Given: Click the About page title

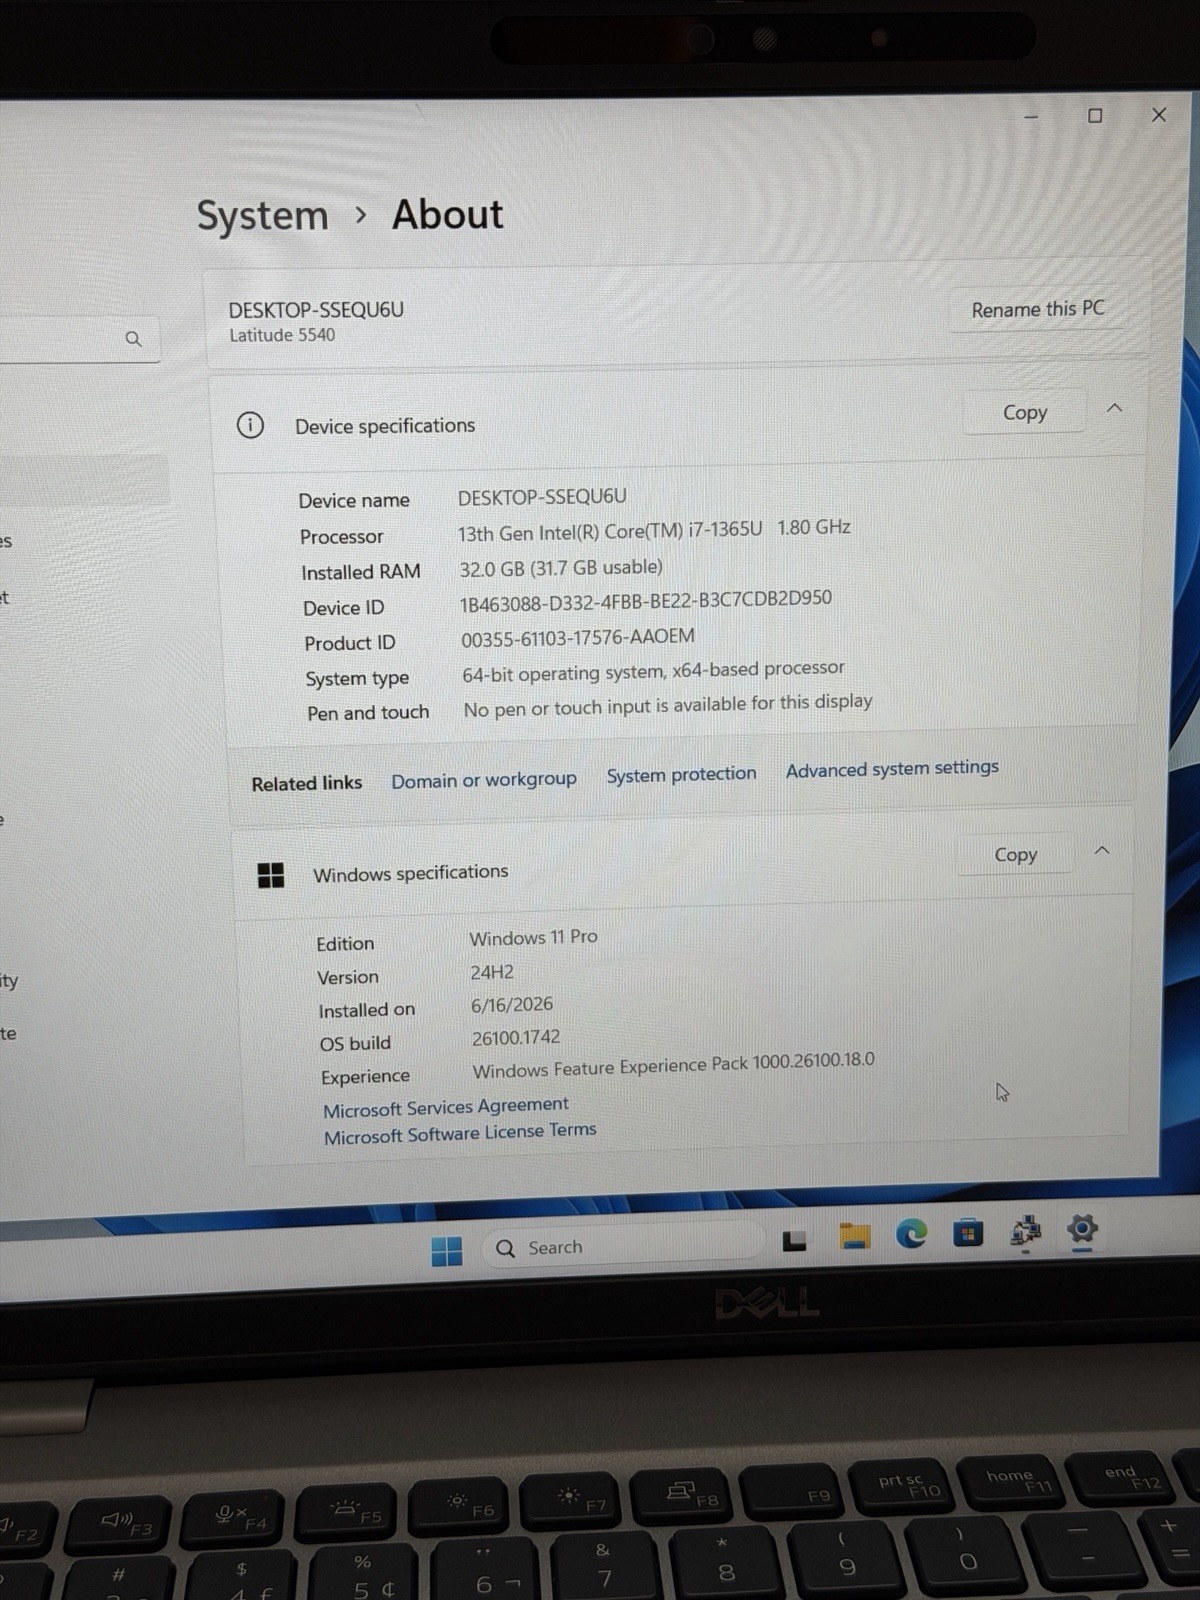Looking at the screenshot, I should click(447, 214).
